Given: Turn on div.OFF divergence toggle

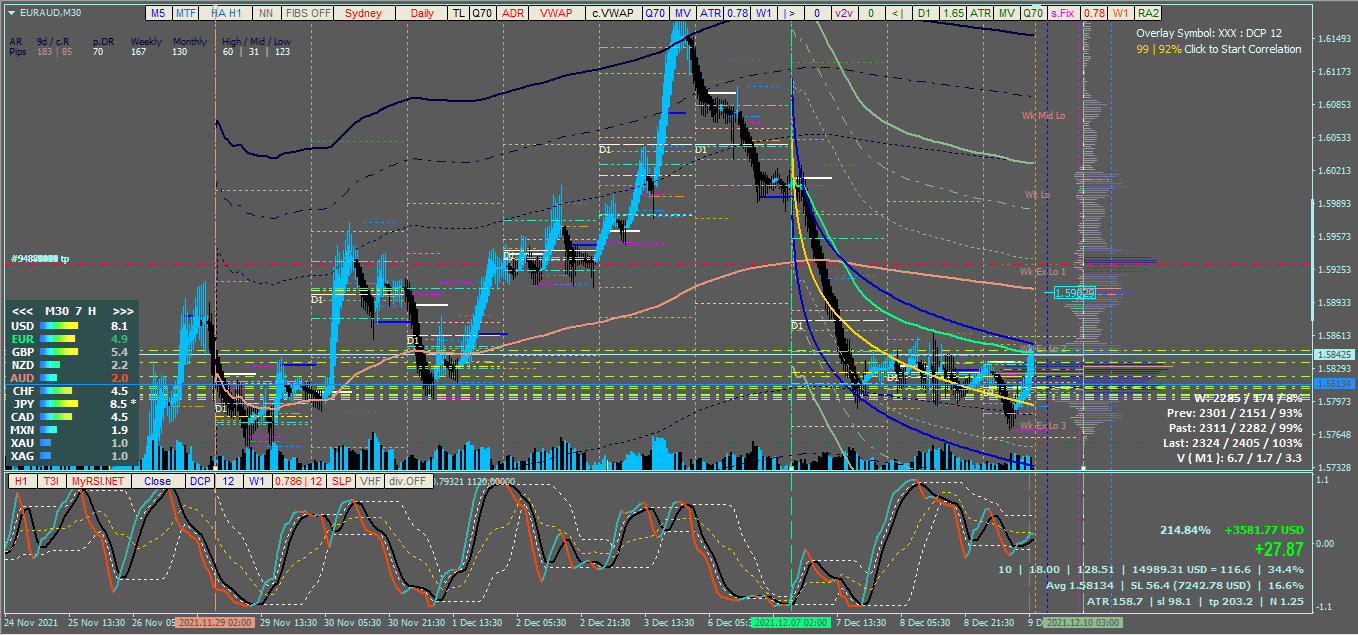Looking at the screenshot, I should pos(407,481).
